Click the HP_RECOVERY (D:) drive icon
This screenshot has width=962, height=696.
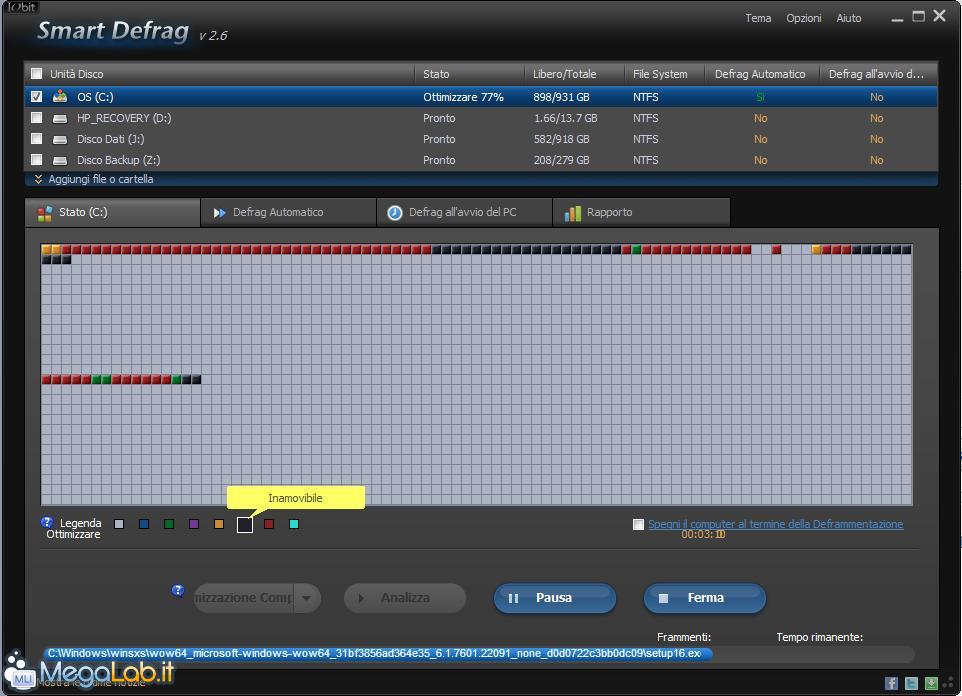tap(60, 118)
